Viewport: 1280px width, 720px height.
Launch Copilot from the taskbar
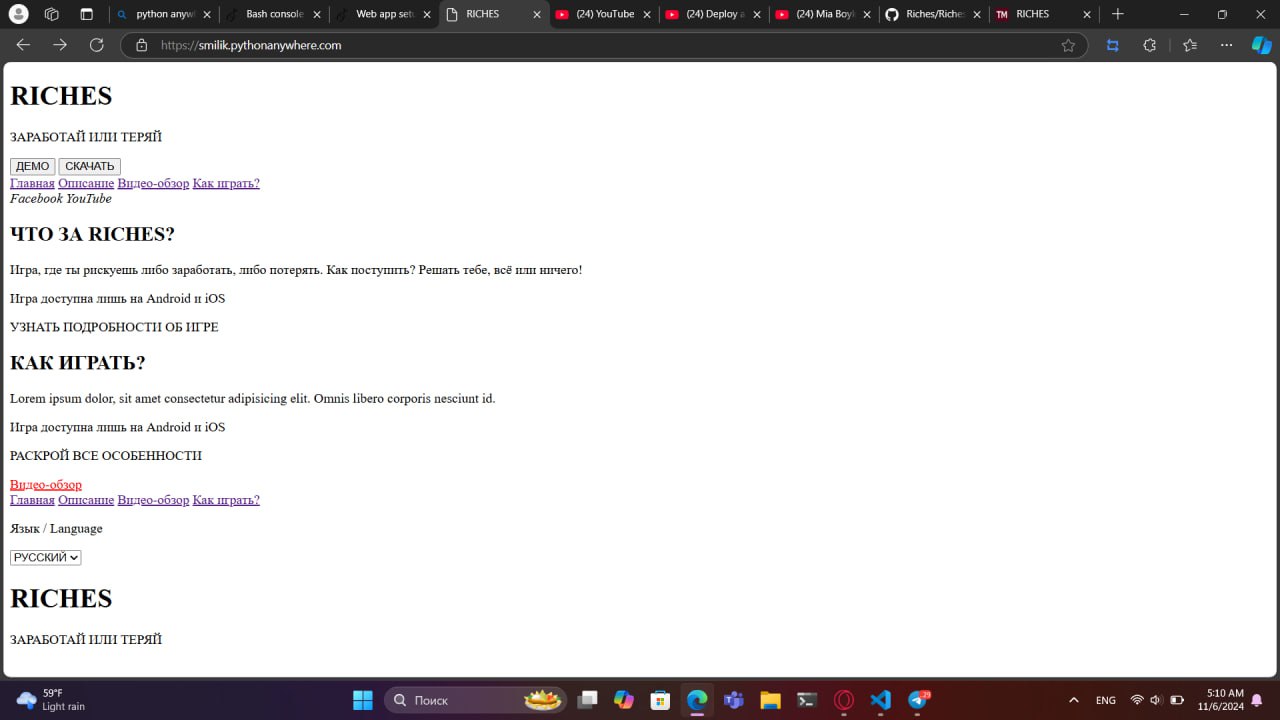624,700
